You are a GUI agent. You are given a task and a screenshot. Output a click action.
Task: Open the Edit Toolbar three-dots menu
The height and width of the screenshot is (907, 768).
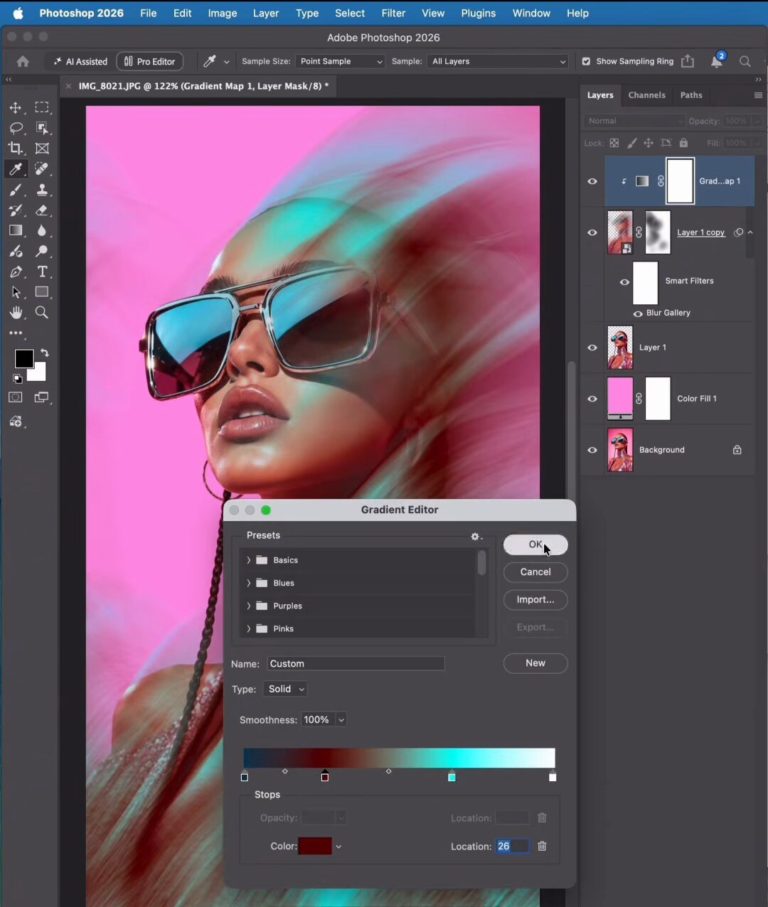16,333
